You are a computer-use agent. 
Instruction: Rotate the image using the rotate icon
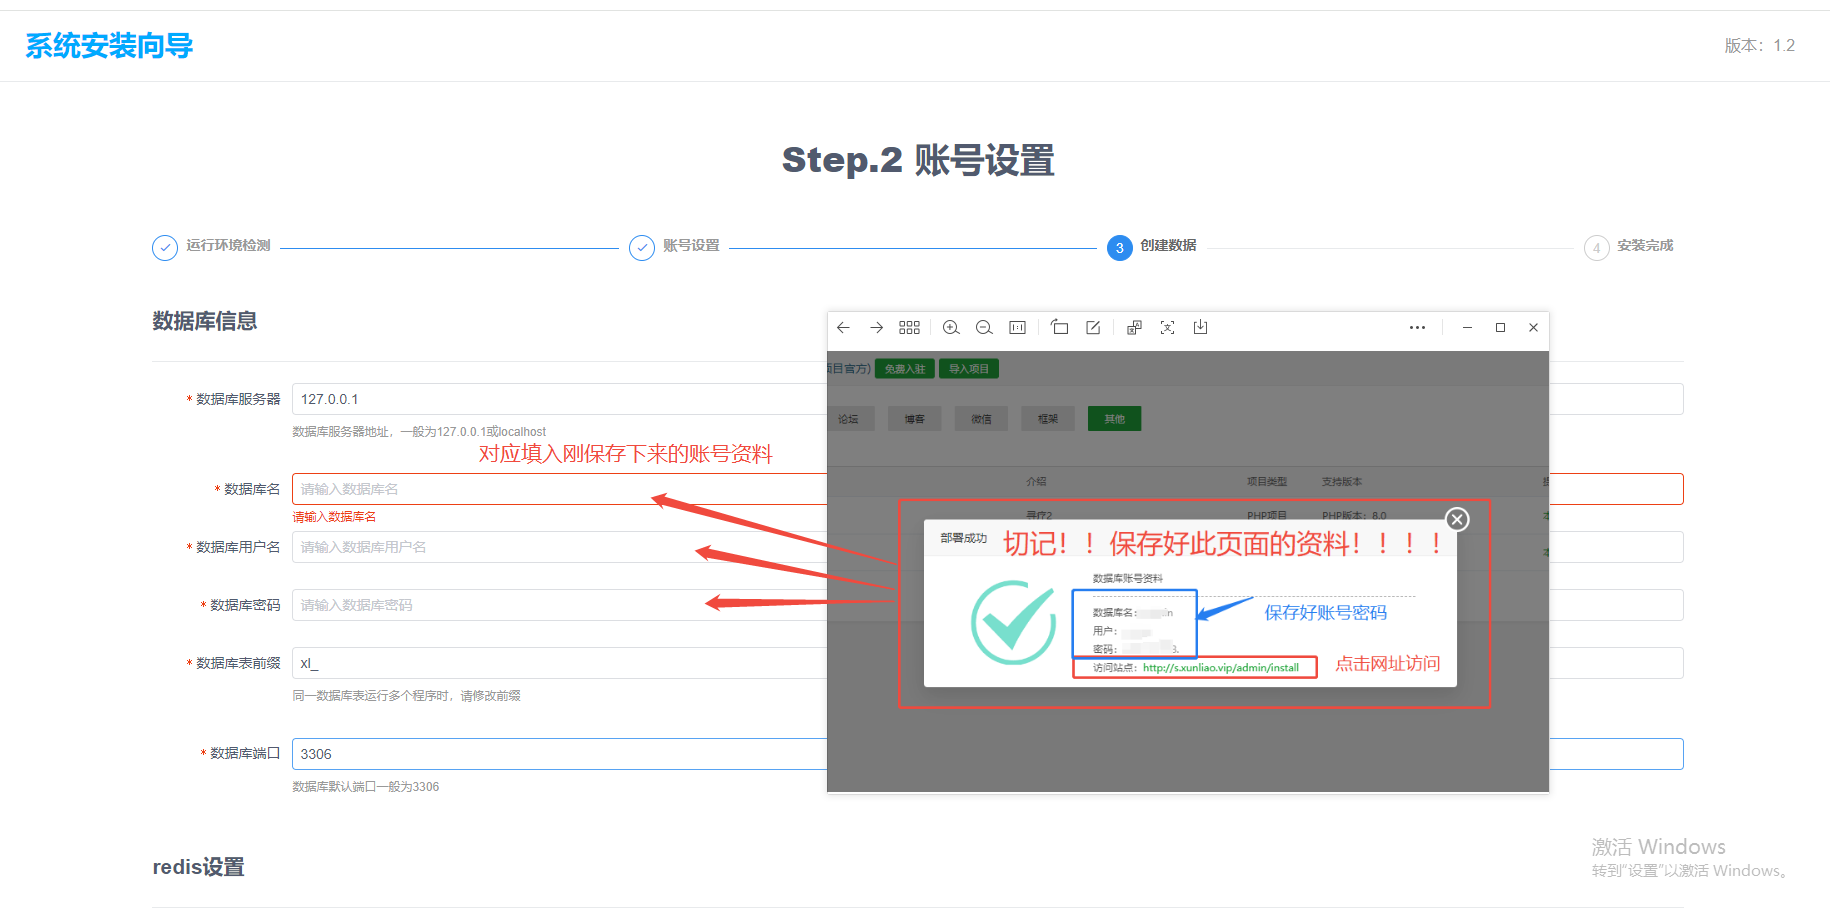[x=1060, y=328]
